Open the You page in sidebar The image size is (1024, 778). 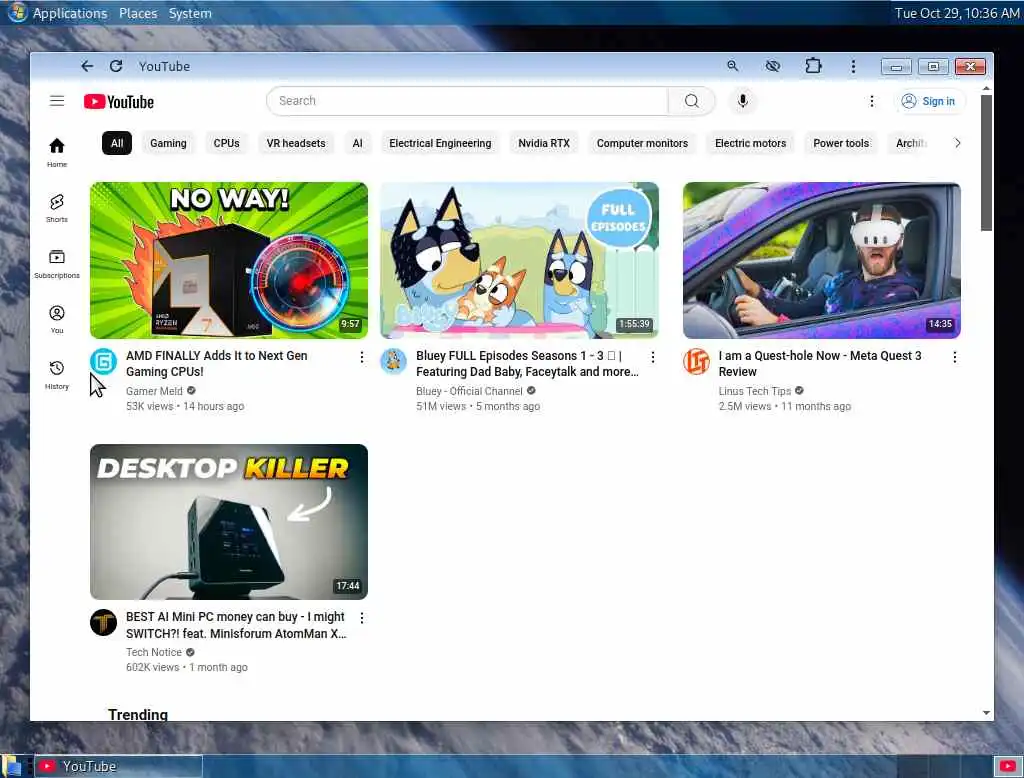coord(57,319)
